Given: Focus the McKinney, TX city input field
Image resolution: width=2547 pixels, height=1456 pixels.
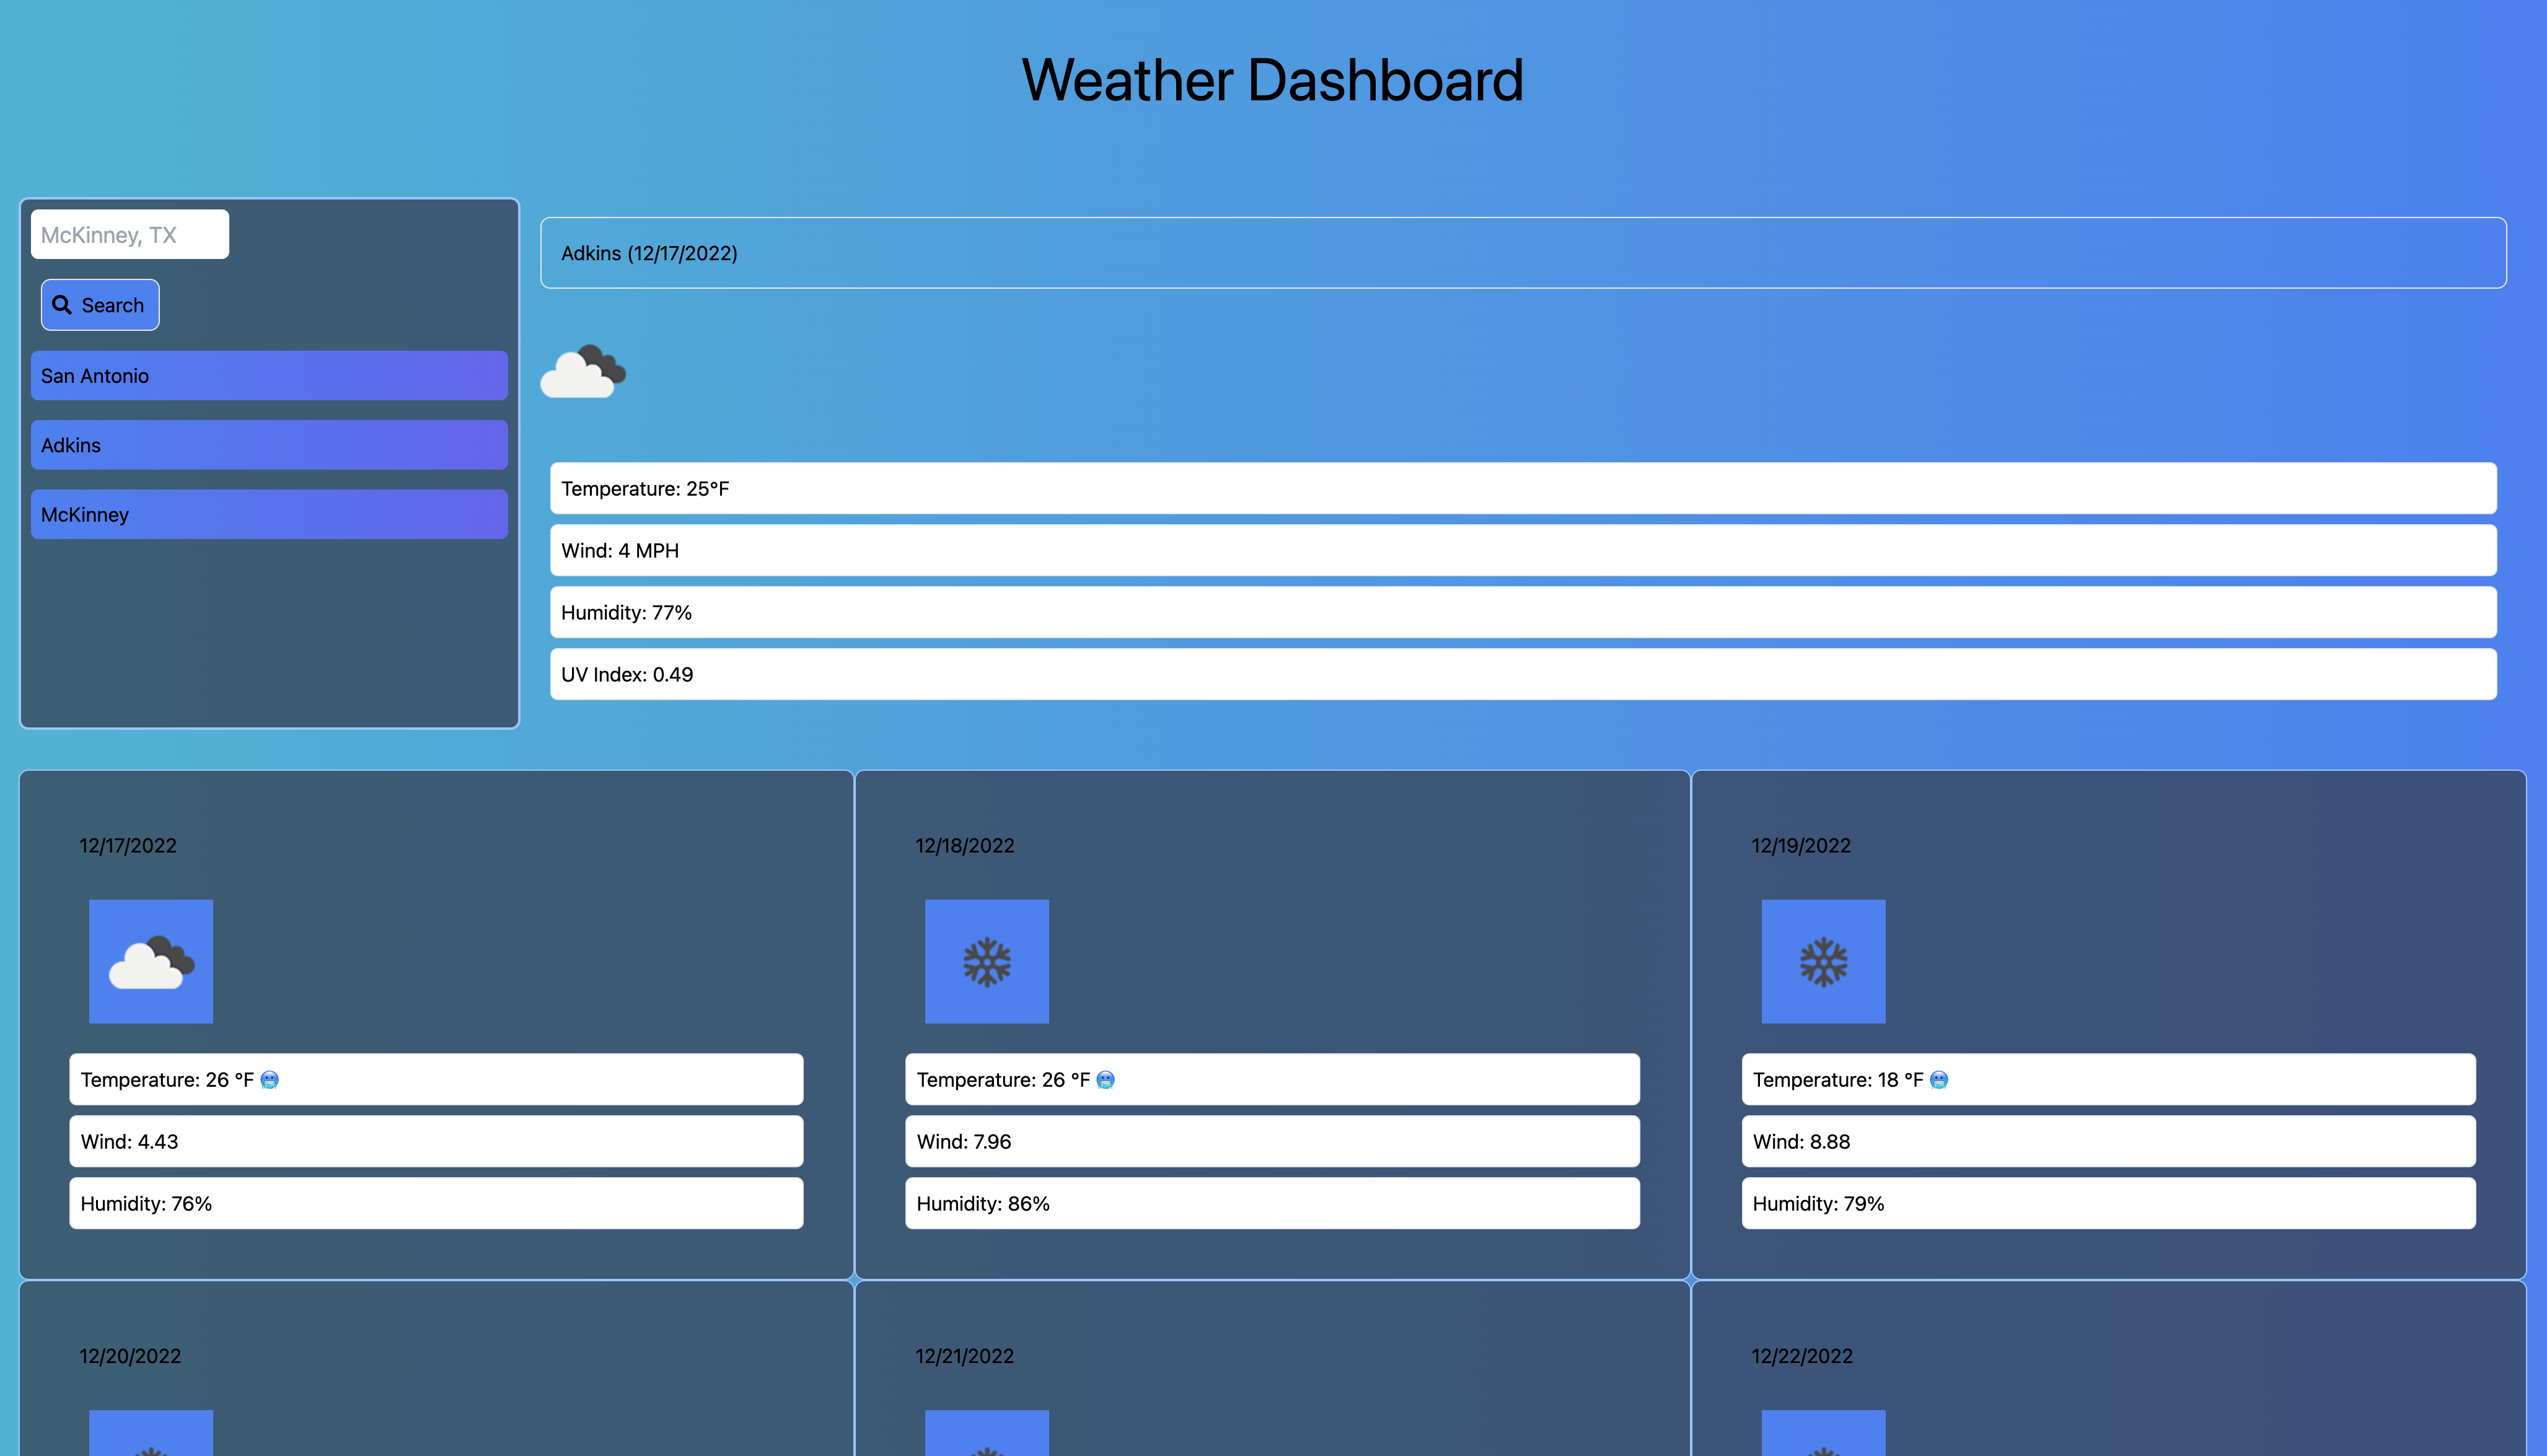Looking at the screenshot, I should [130, 234].
